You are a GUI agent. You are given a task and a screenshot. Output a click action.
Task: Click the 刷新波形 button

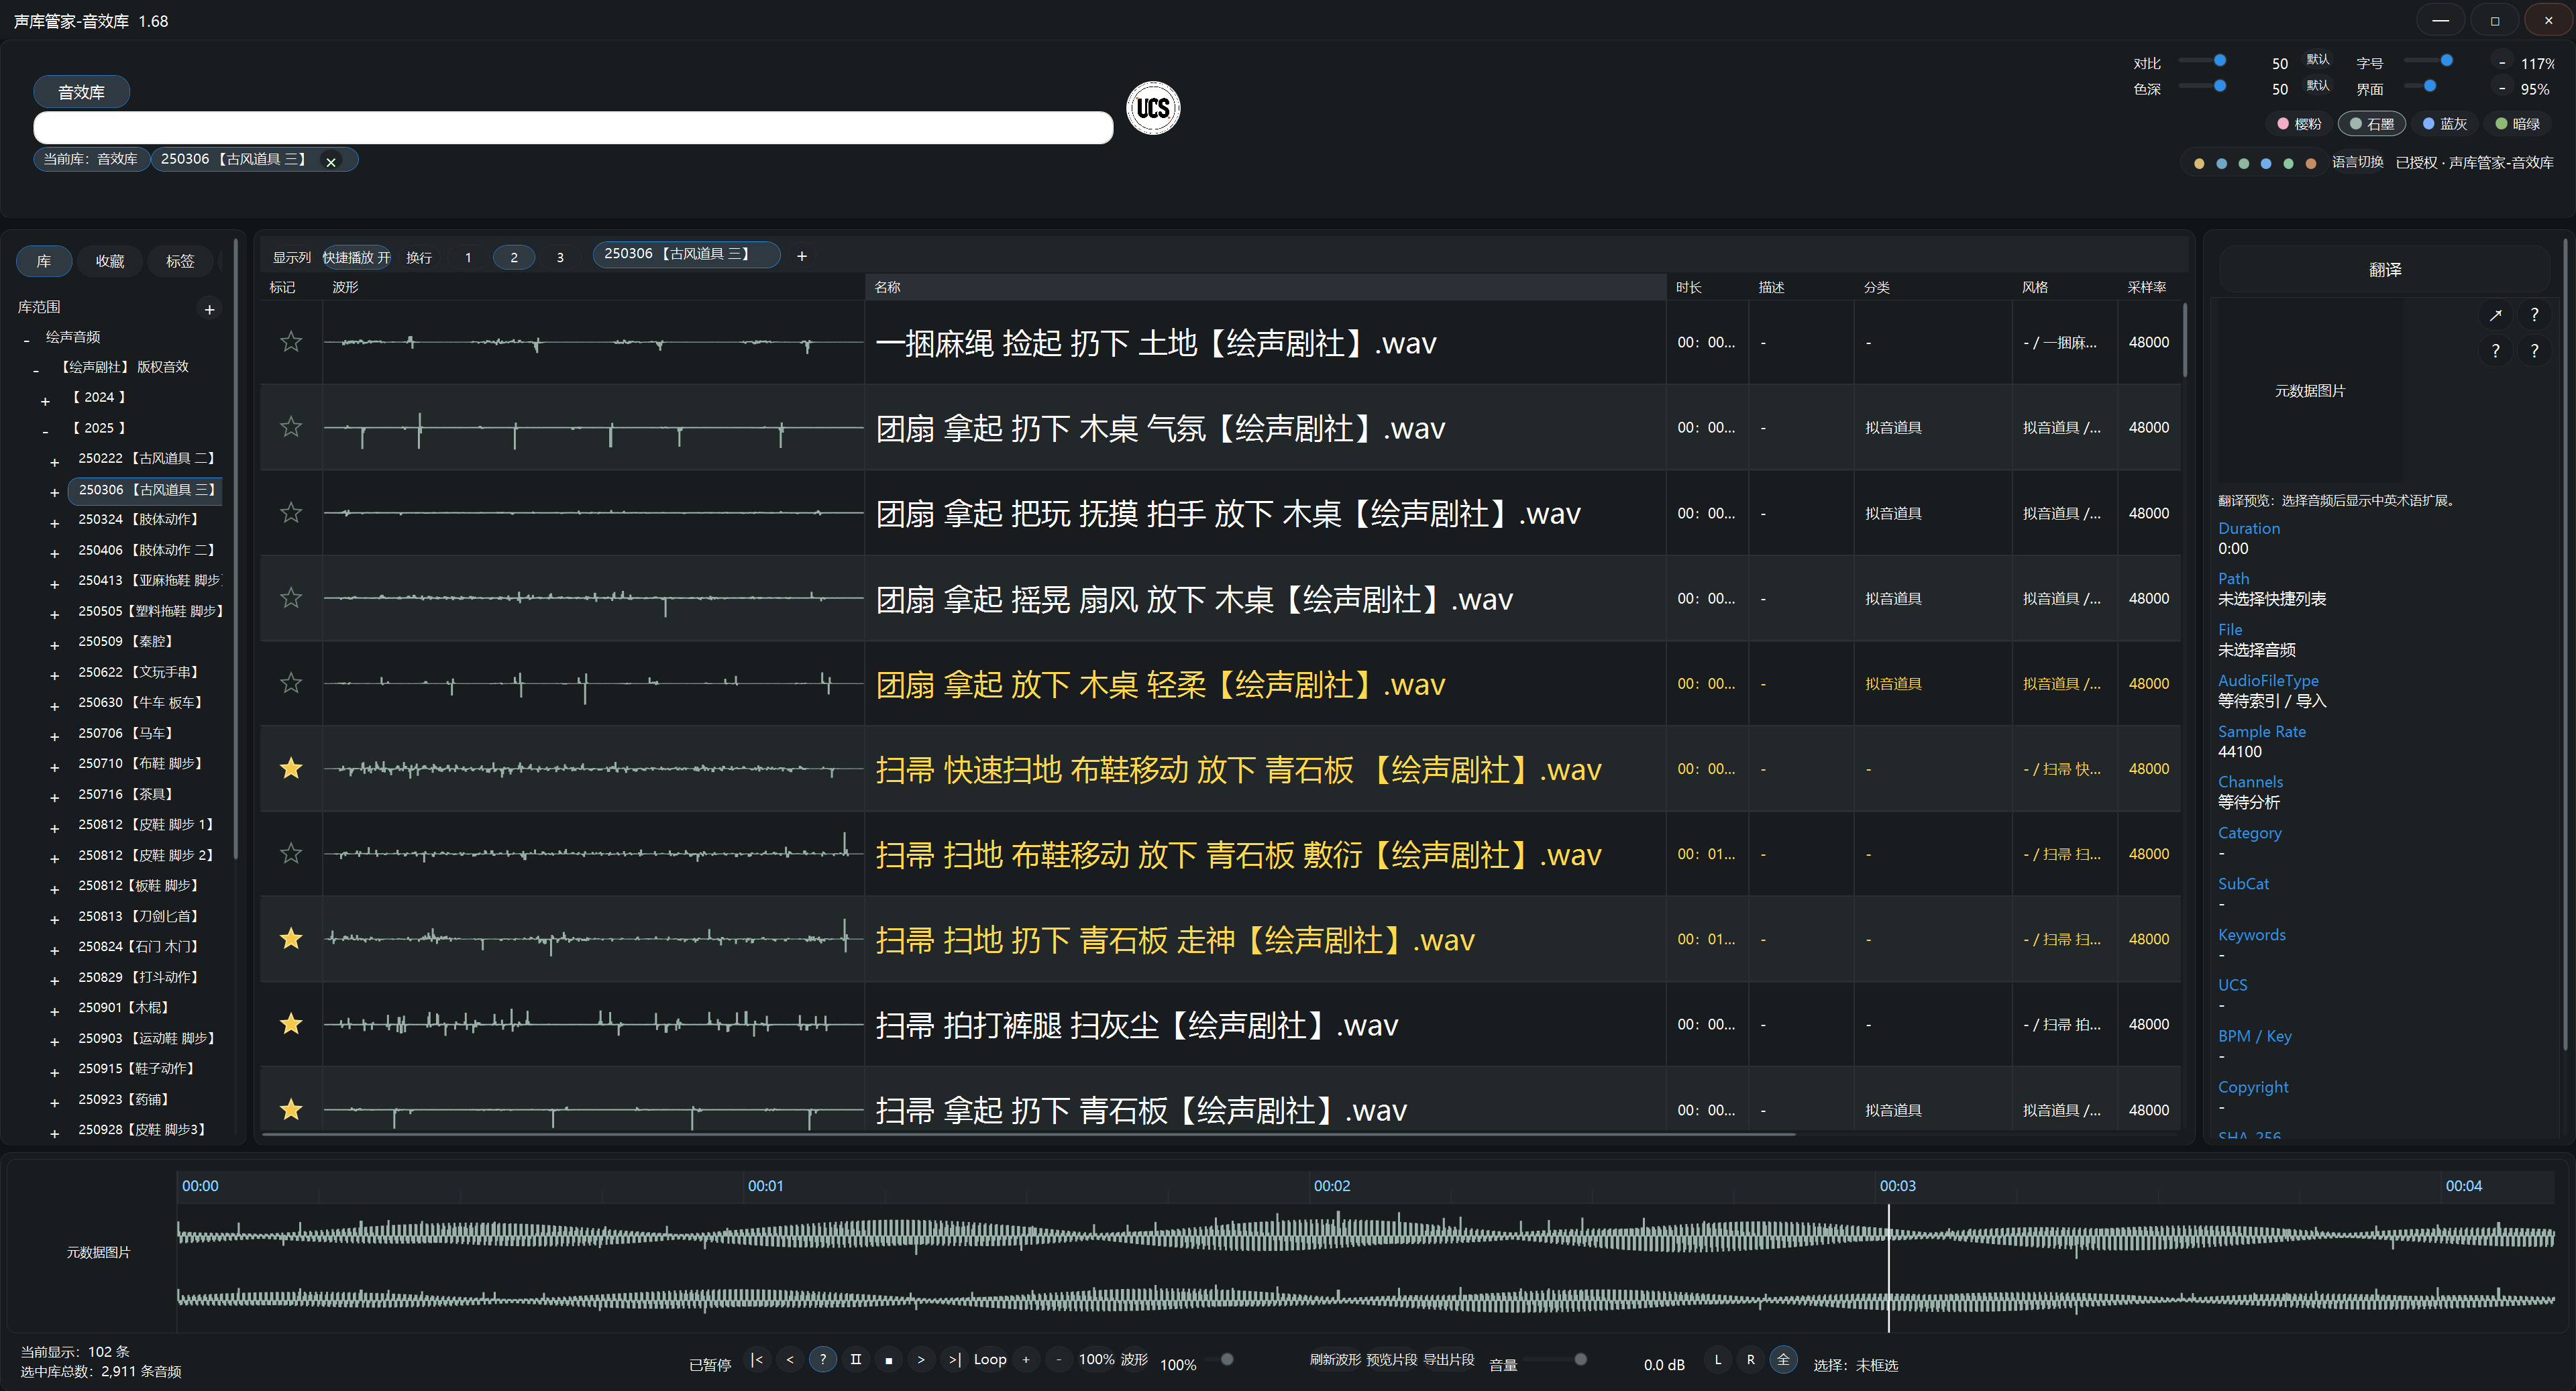(x=1335, y=1360)
